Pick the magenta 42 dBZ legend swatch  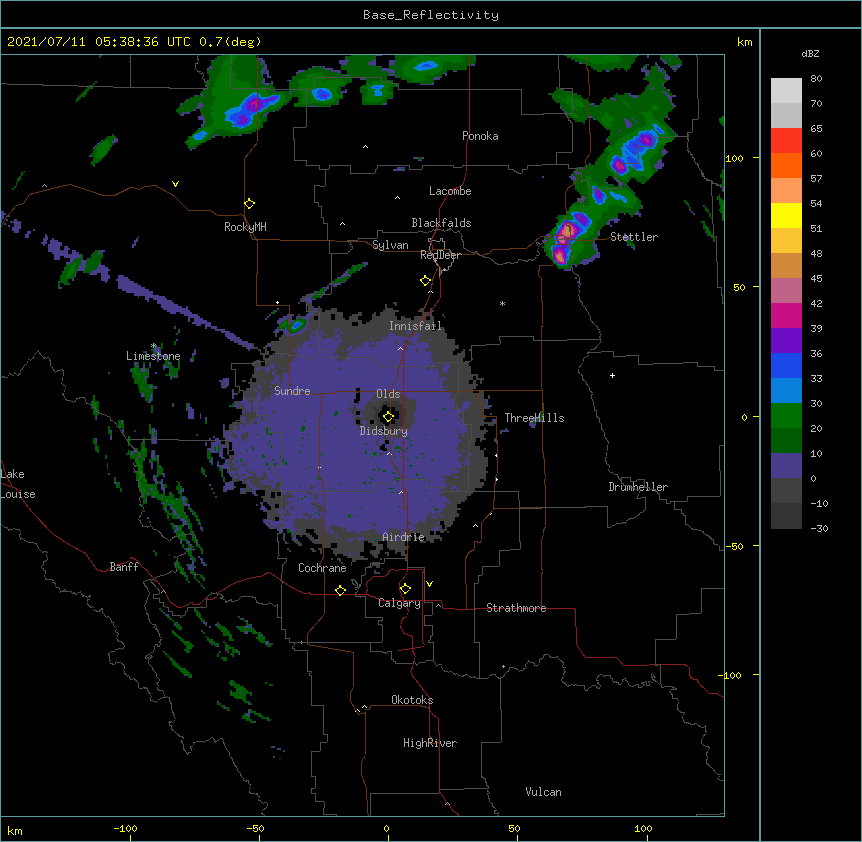786,315
